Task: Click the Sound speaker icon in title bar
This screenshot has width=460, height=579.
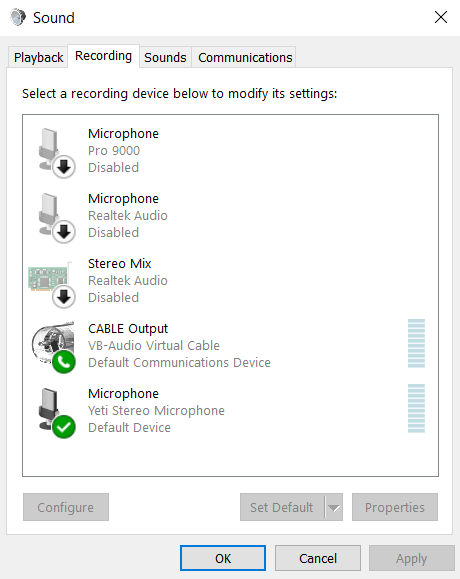Action: point(18,17)
